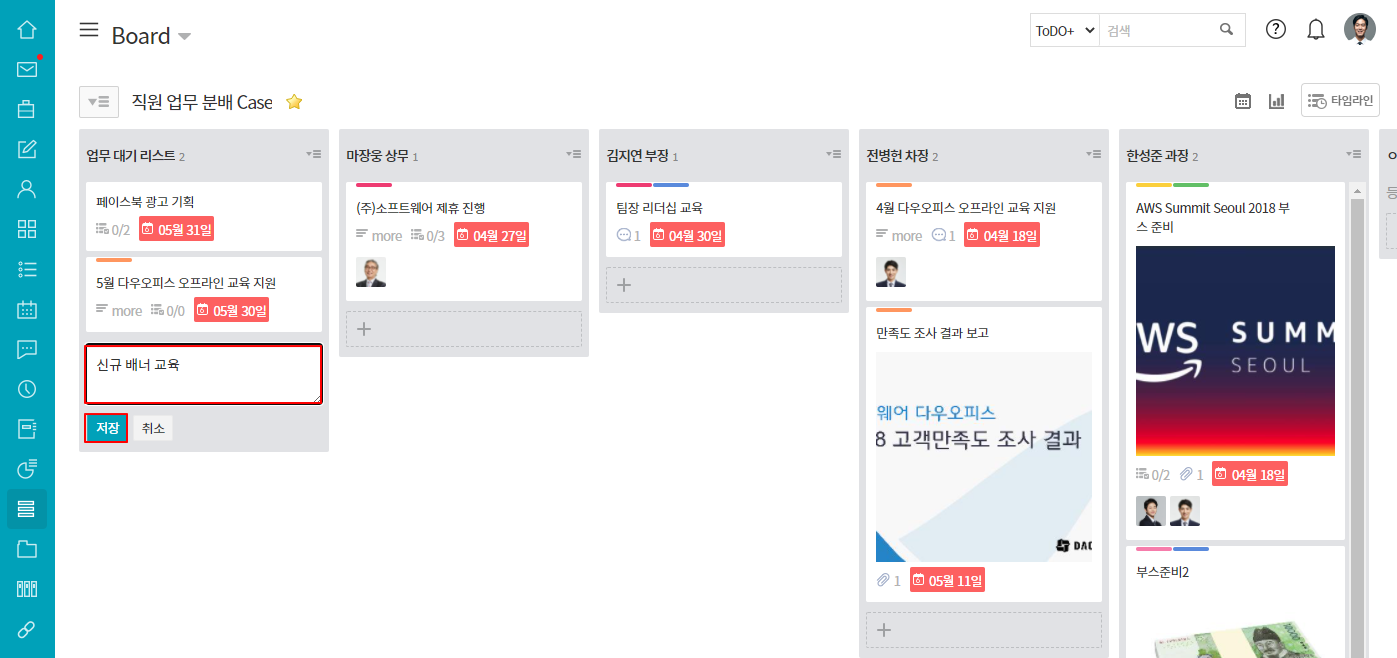Open the help question mark icon
This screenshot has width=1397, height=658.
coord(1276,29)
